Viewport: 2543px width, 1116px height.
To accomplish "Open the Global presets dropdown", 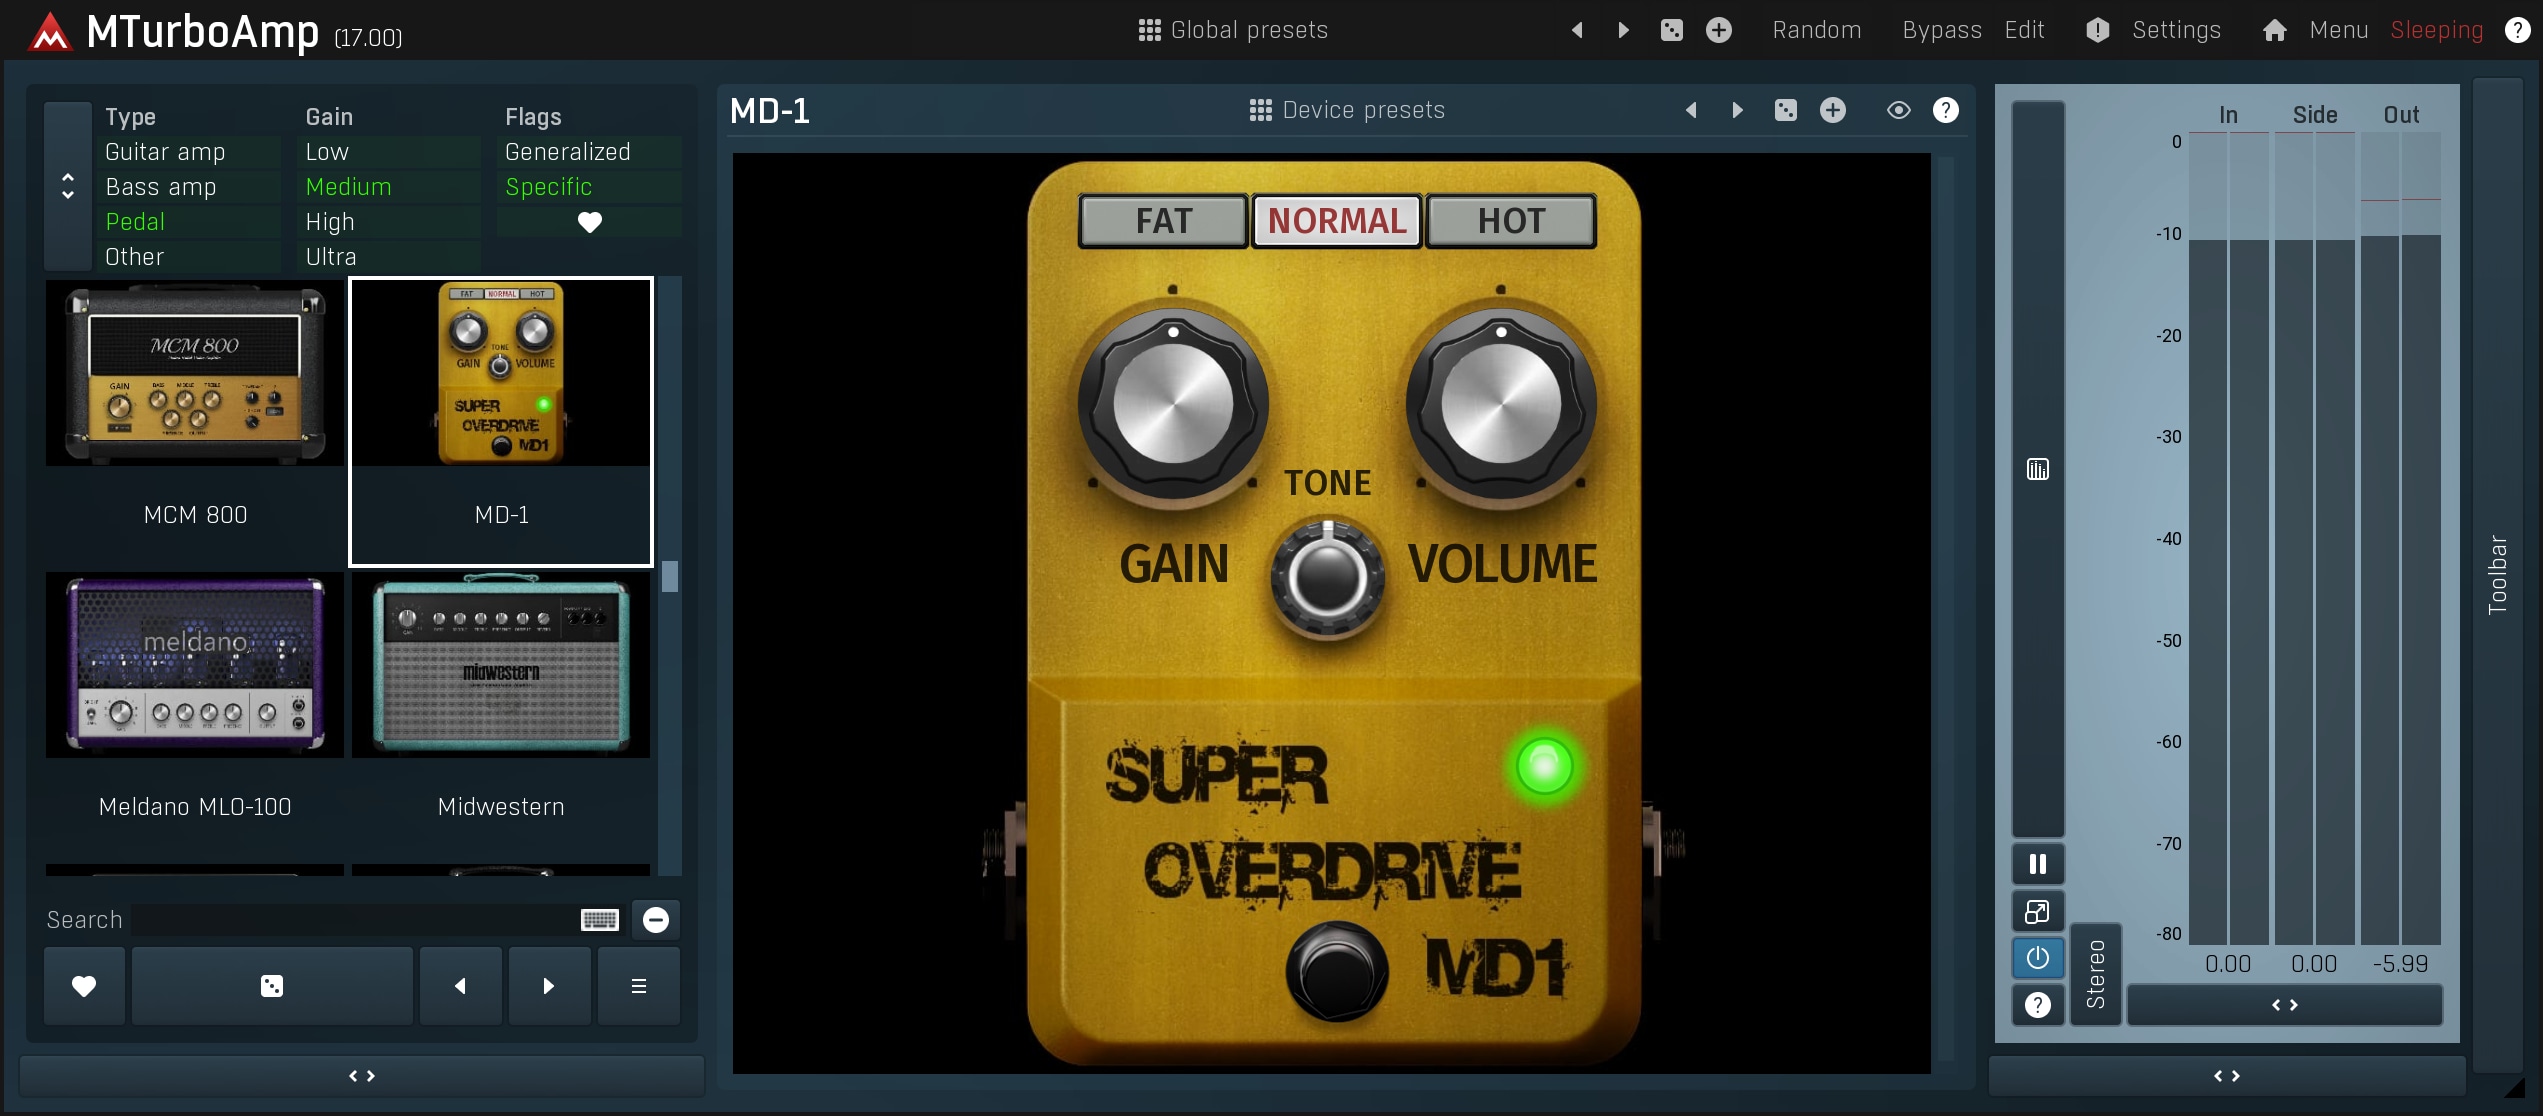I will [x=1233, y=30].
